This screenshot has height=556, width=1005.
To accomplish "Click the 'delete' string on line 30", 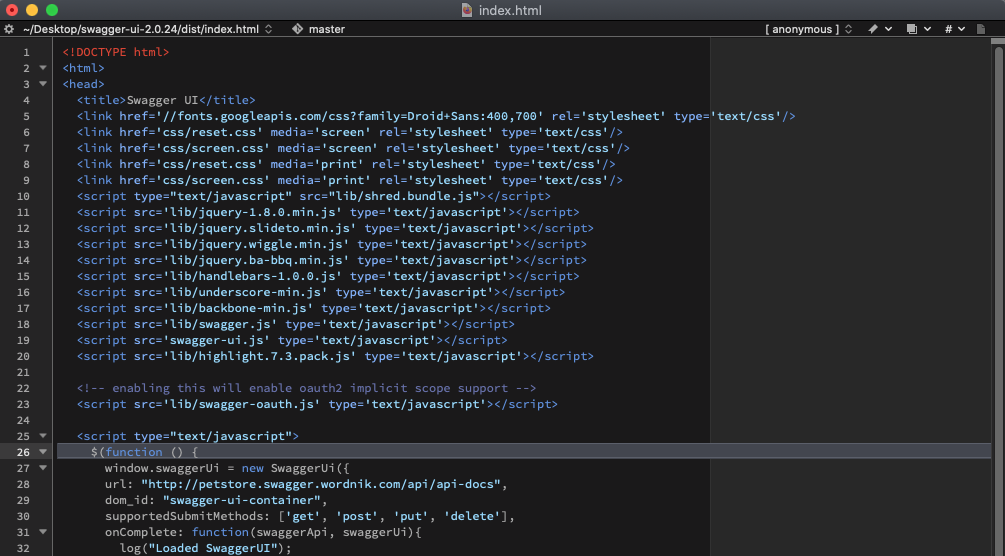I will click(472, 516).
